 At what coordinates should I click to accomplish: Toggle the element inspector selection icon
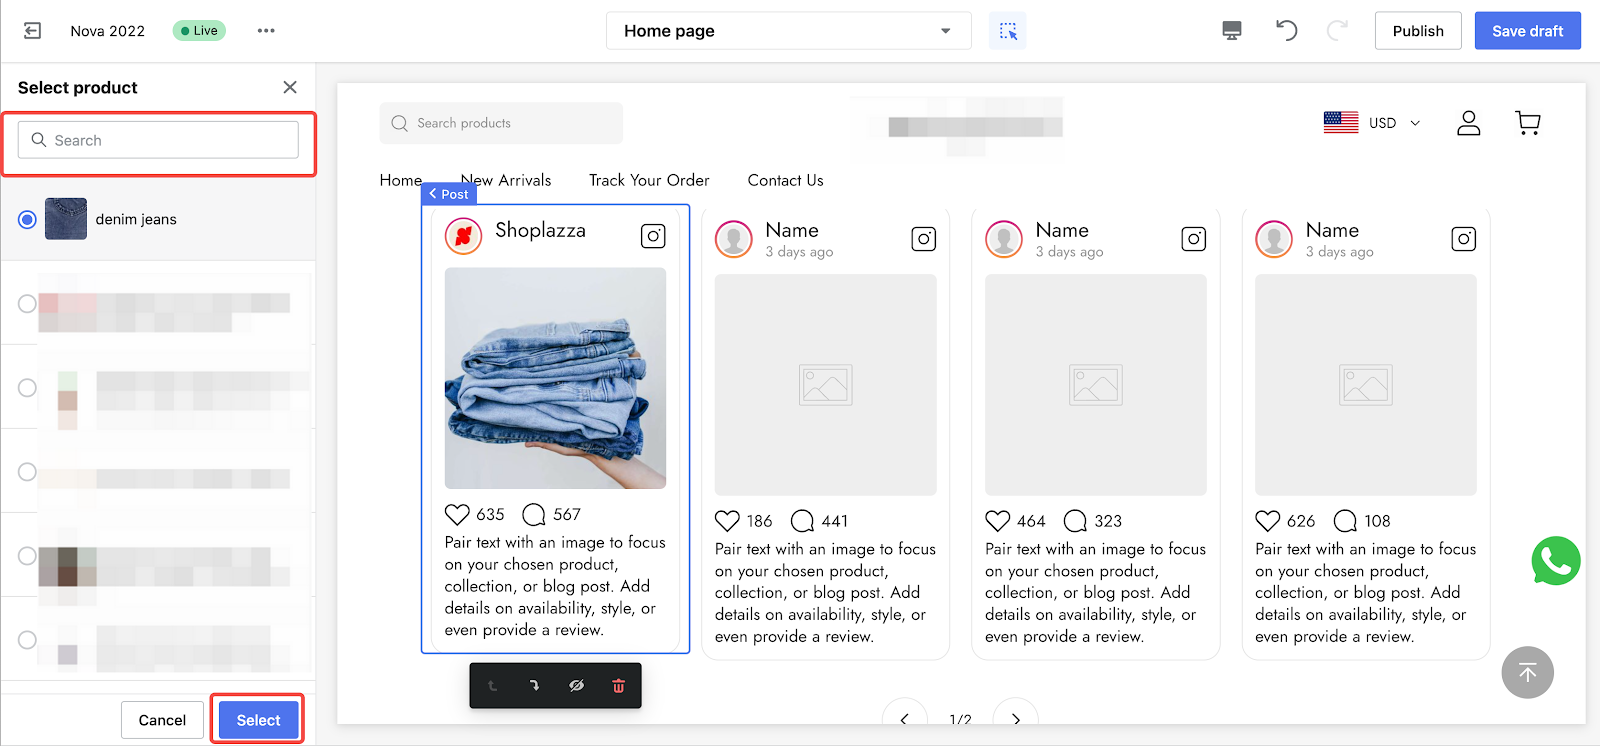click(x=1008, y=31)
